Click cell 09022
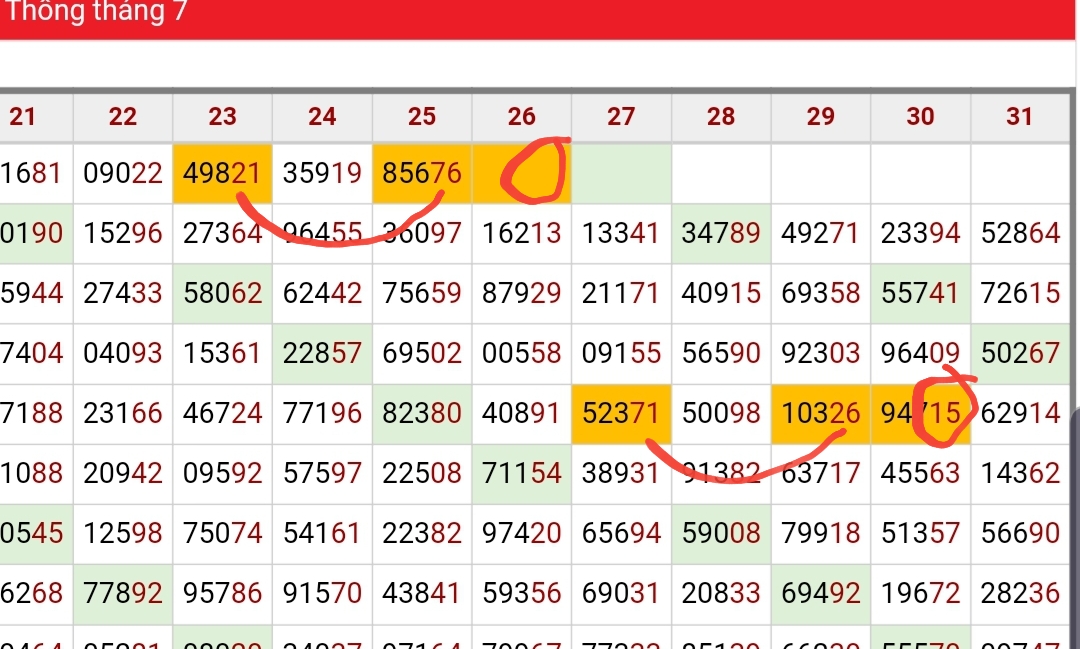 (123, 174)
